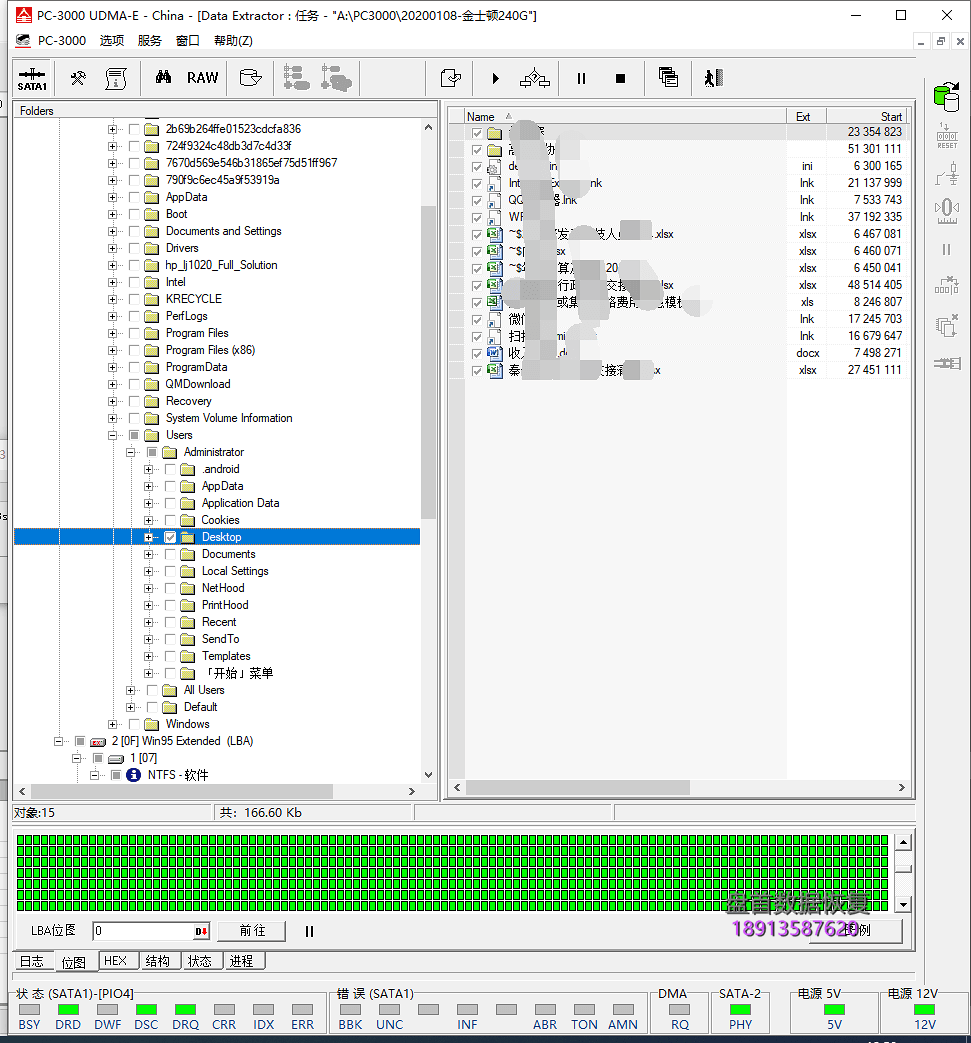Open the crossed tools utility icon
The image size is (971, 1043).
click(x=78, y=78)
